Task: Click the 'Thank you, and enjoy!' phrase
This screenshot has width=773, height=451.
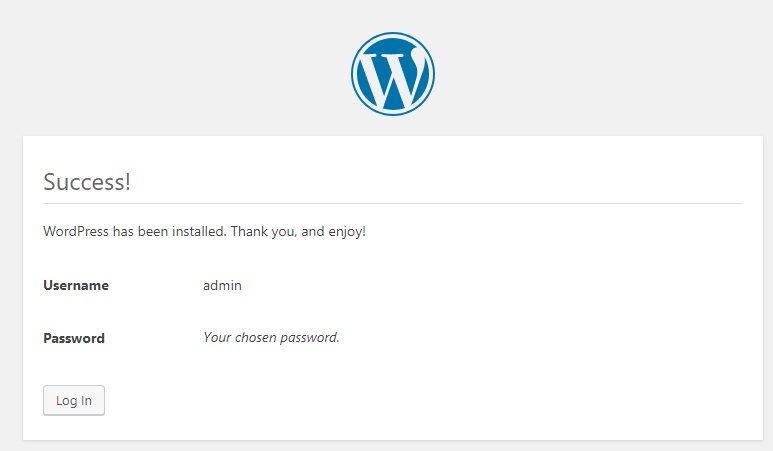Action: [x=298, y=232]
